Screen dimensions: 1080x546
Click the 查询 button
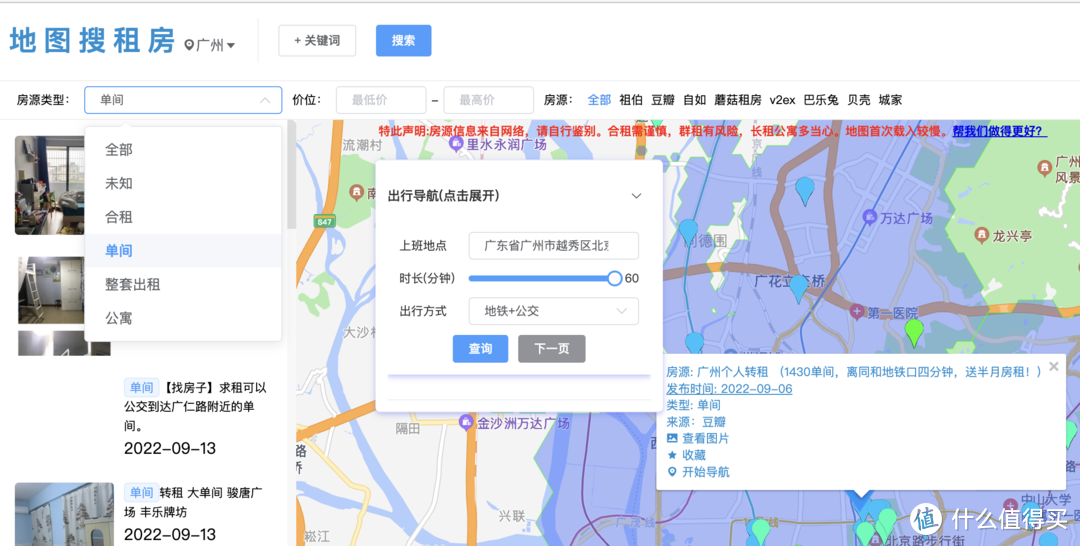(480, 349)
